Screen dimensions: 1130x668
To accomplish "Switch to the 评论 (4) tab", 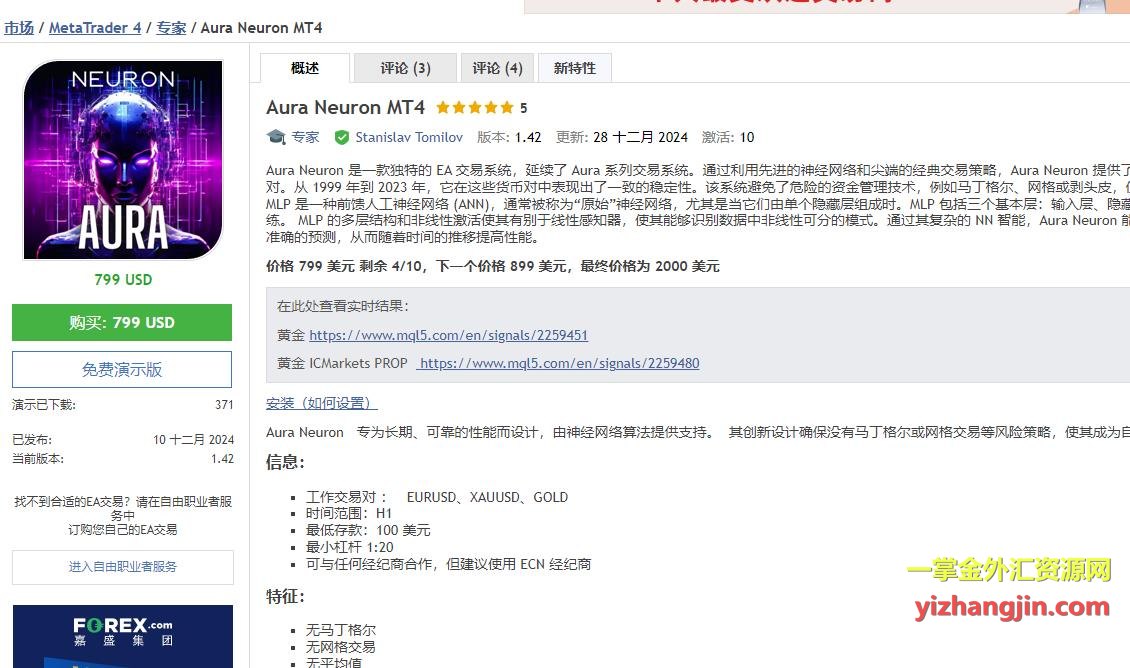I will (x=497, y=68).
